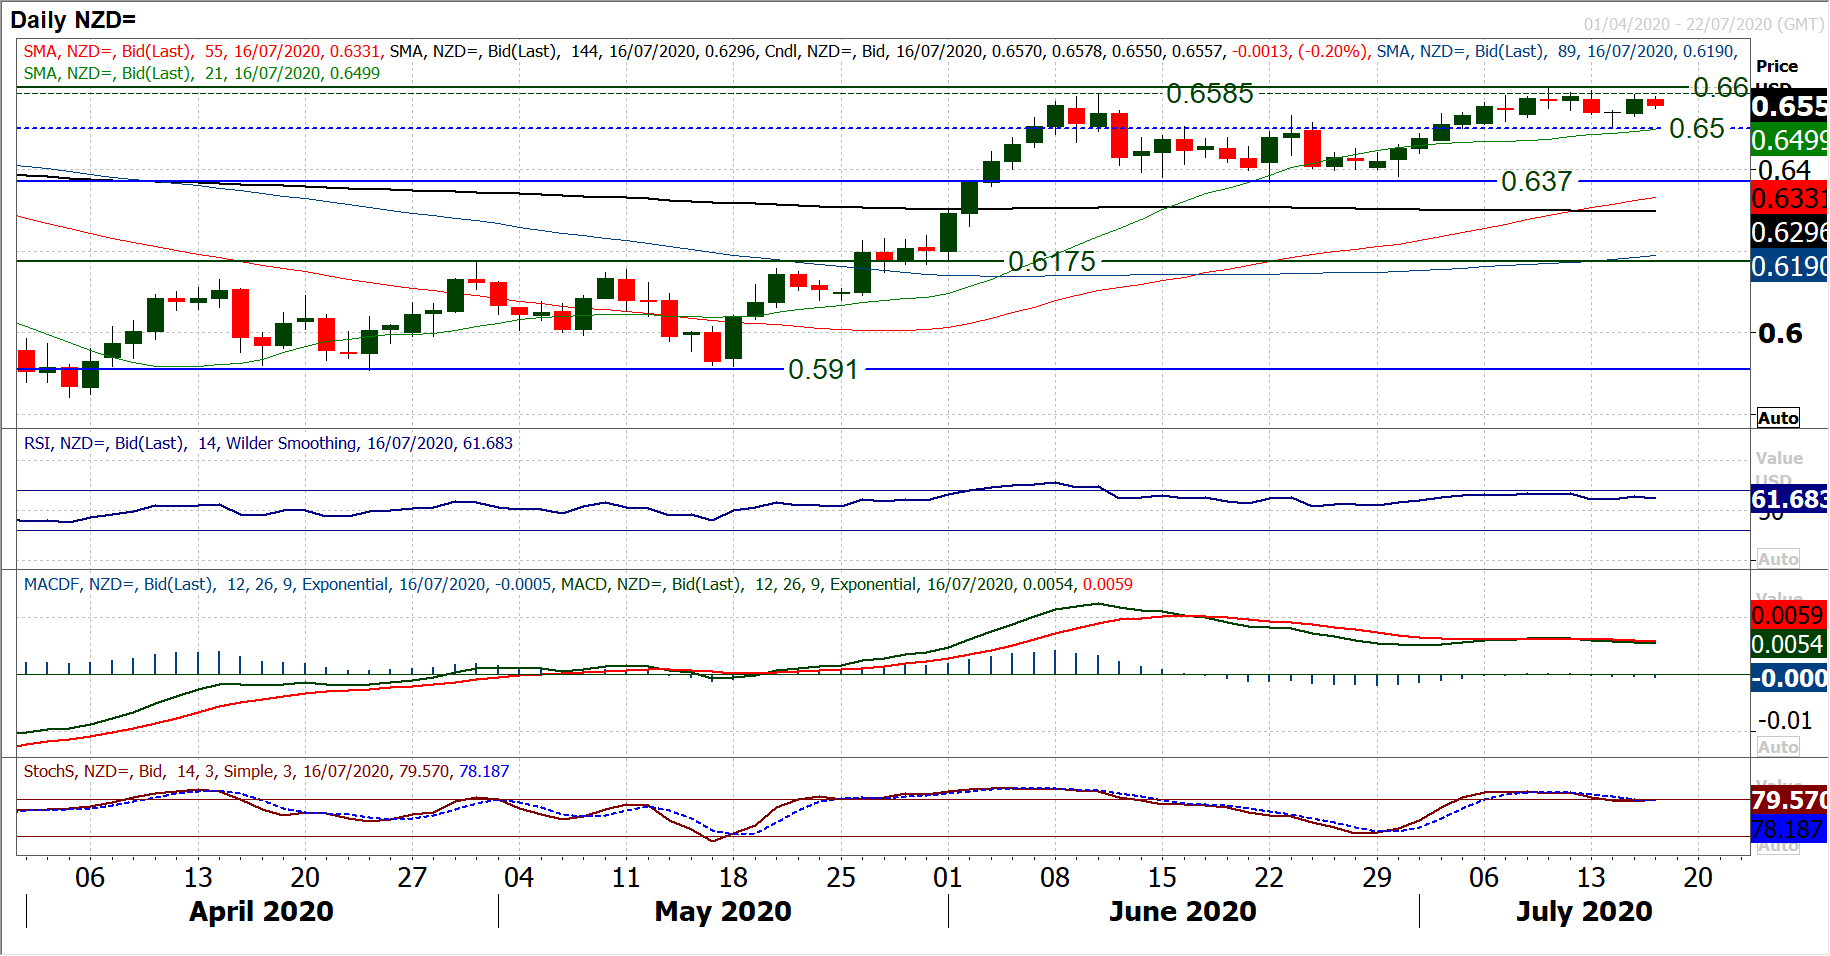Click date 27 on the April time axis
1830x956 pixels.
[x=412, y=878]
